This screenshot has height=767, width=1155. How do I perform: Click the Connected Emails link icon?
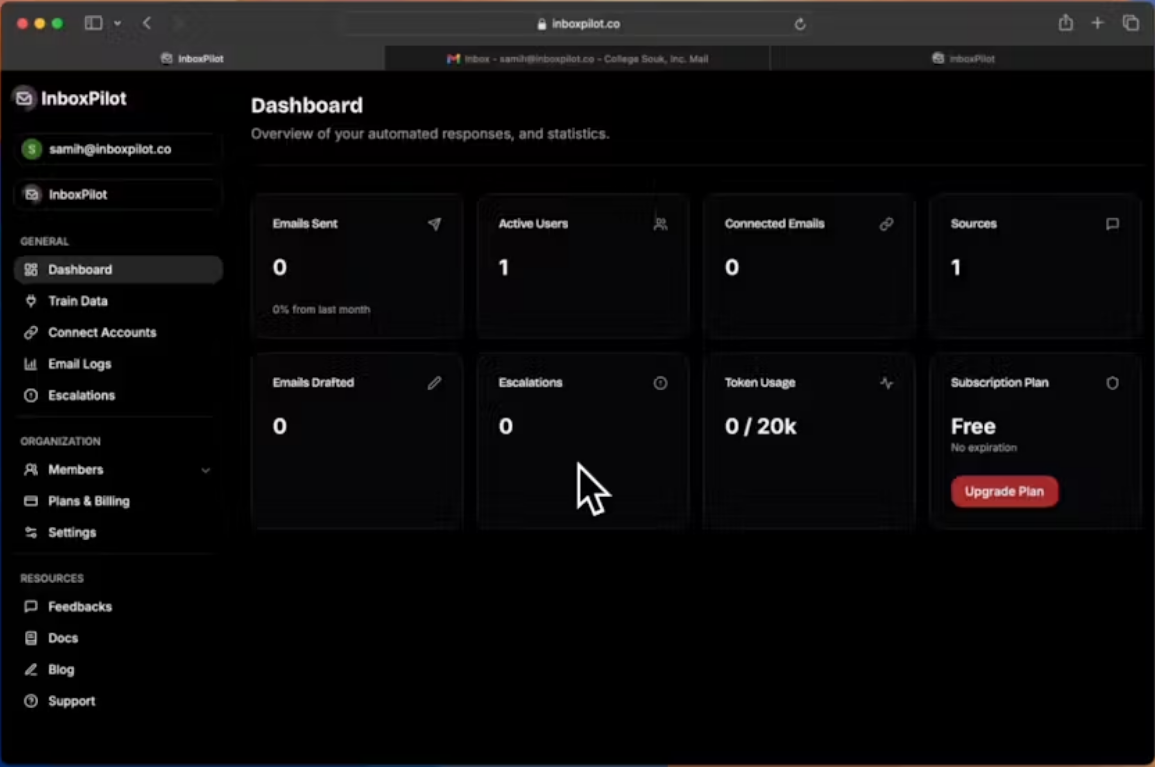tap(887, 224)
